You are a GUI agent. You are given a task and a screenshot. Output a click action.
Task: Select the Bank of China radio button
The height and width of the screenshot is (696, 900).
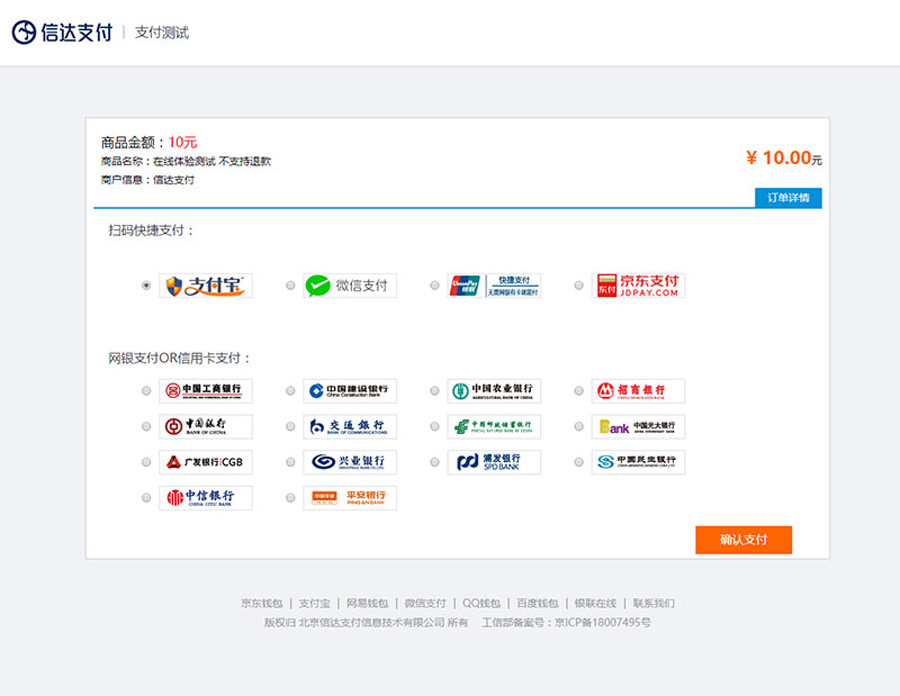(147, 427)
